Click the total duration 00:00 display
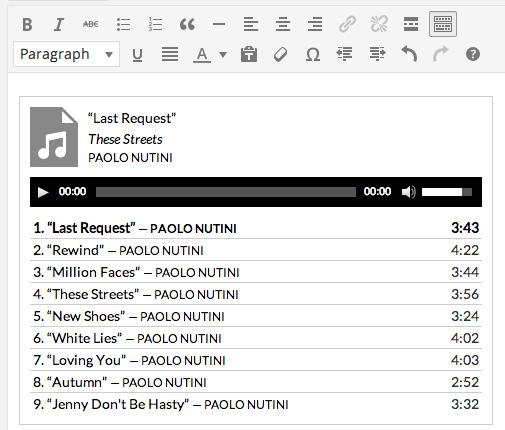505x430 pixels. tap(377, 191)
